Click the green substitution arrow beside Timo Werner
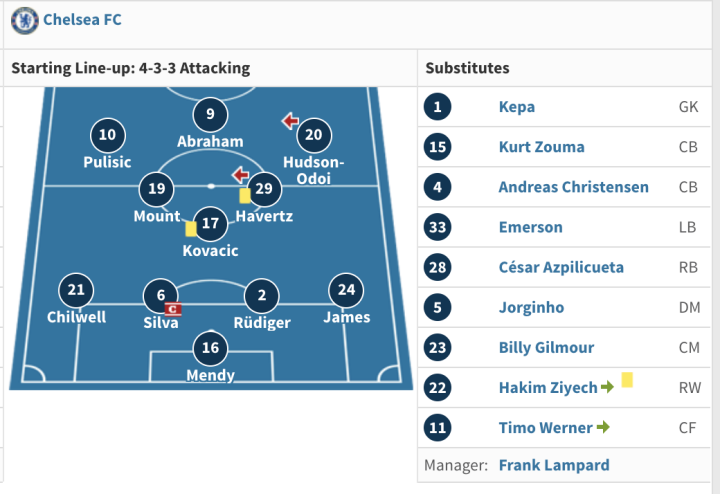Screen dimensions: 720x494 click(603, 428)
